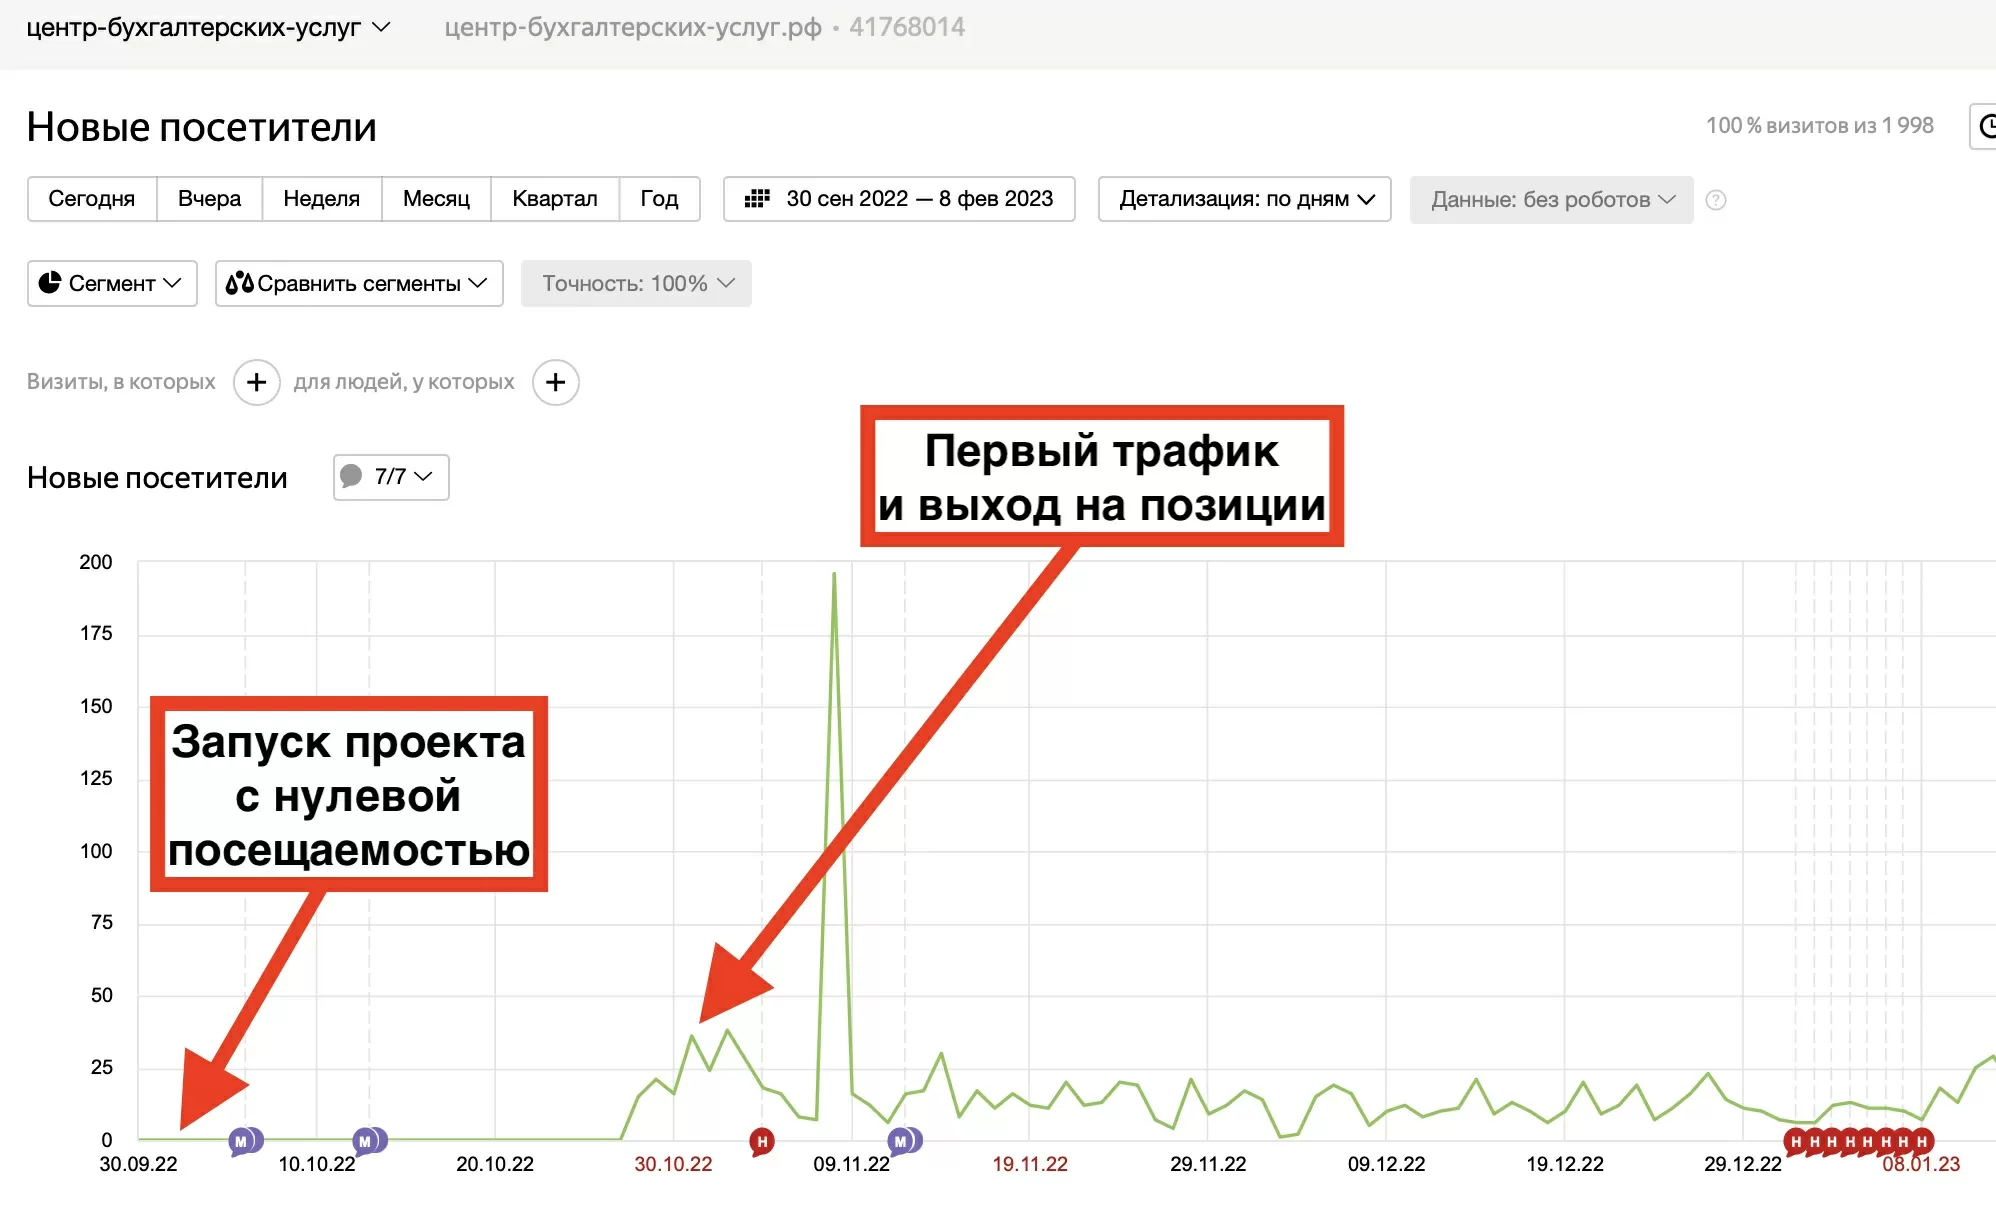Click the pie chart Сегмент icon
The image size is (1996, 1216).
click(50, 283)
